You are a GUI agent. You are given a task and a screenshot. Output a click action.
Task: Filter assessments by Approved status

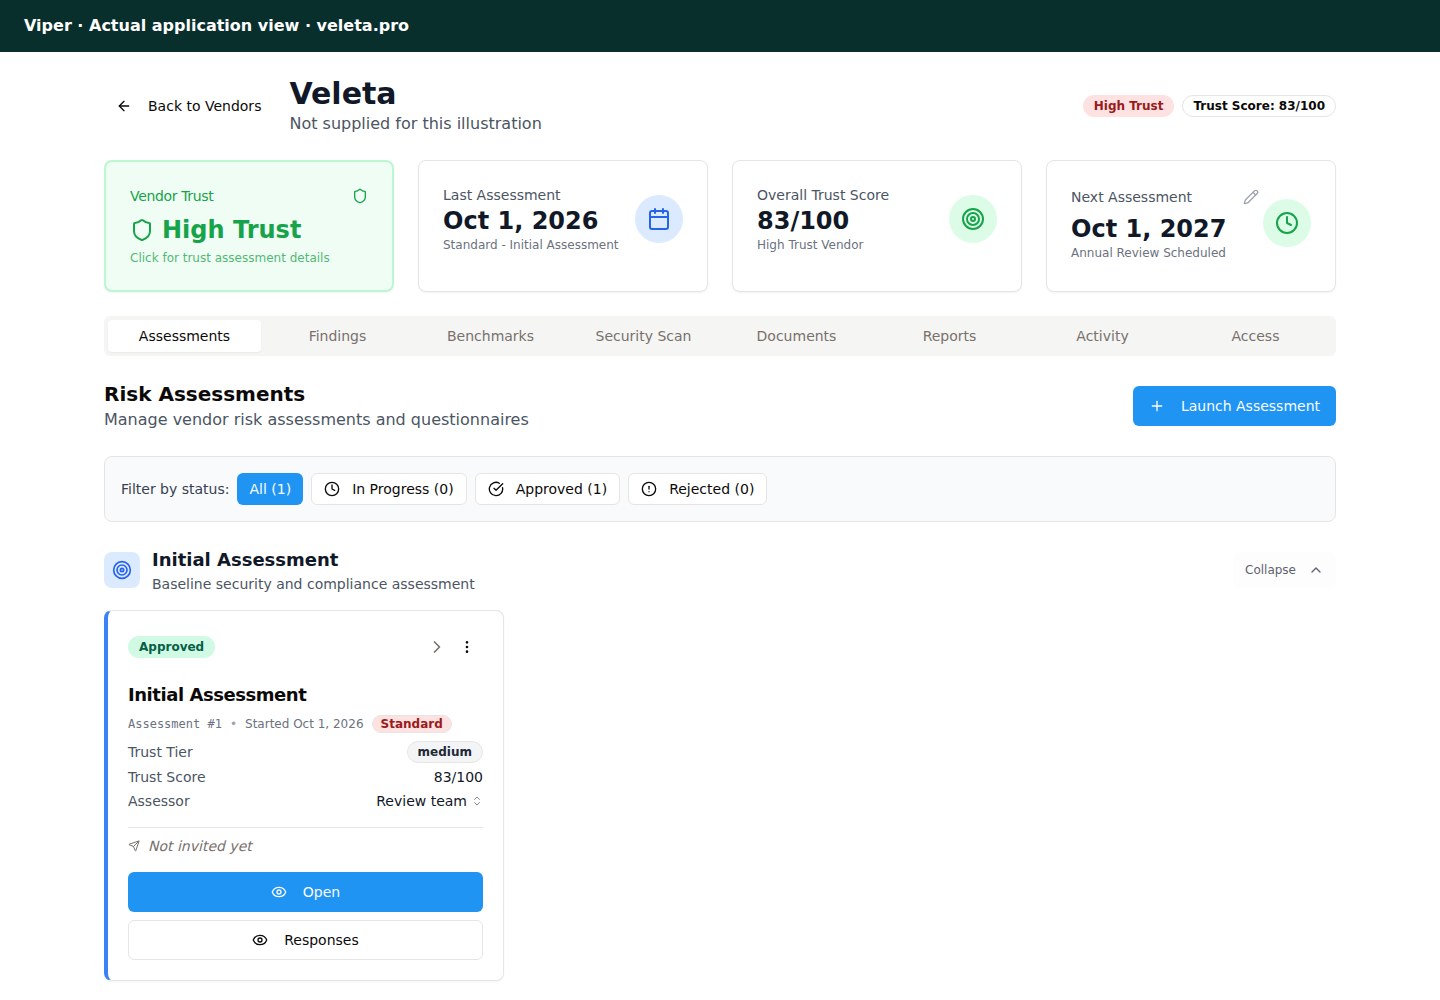[x=548, y=489]
